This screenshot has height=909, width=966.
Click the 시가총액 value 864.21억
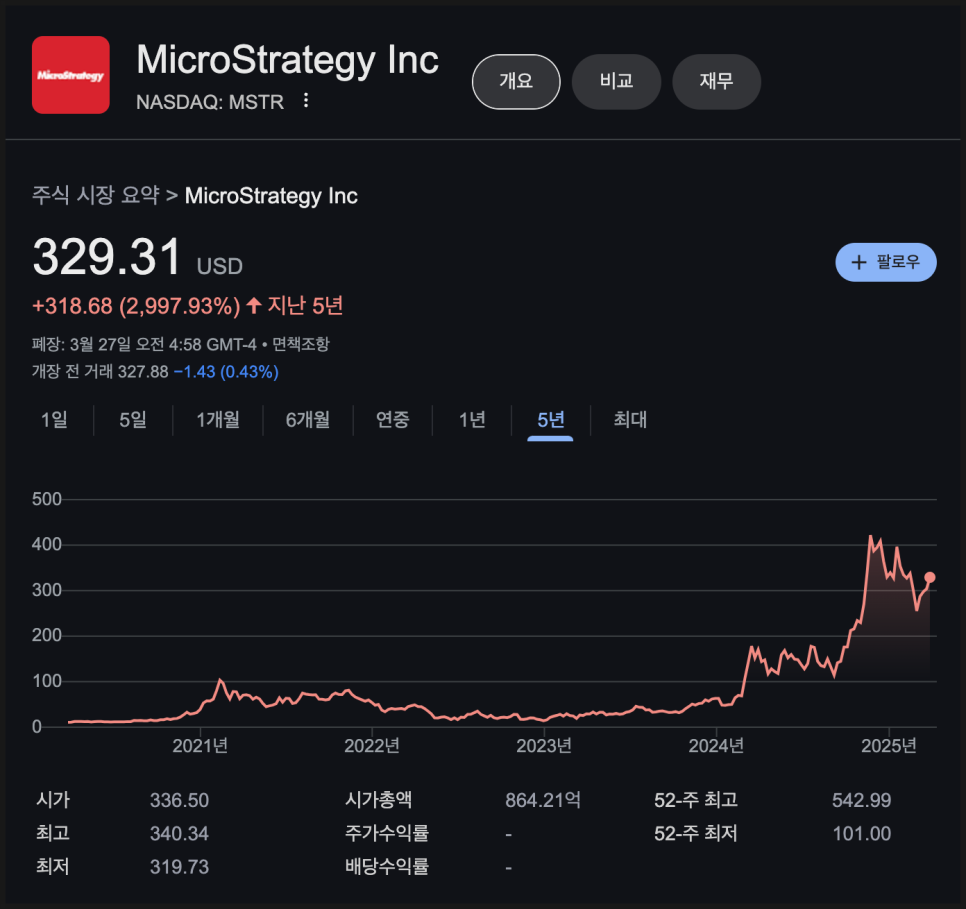543,801
